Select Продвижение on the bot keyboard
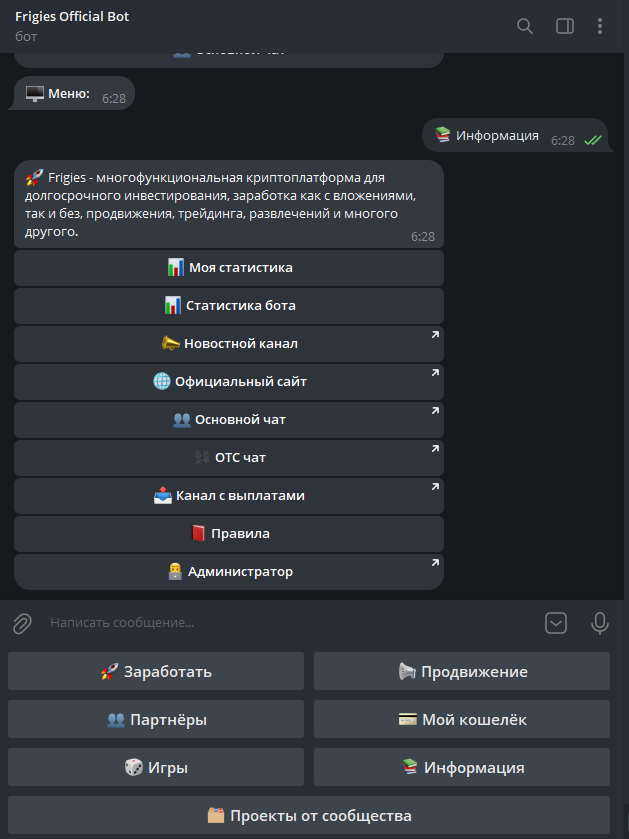629x839 pixels. pos(462,671)
